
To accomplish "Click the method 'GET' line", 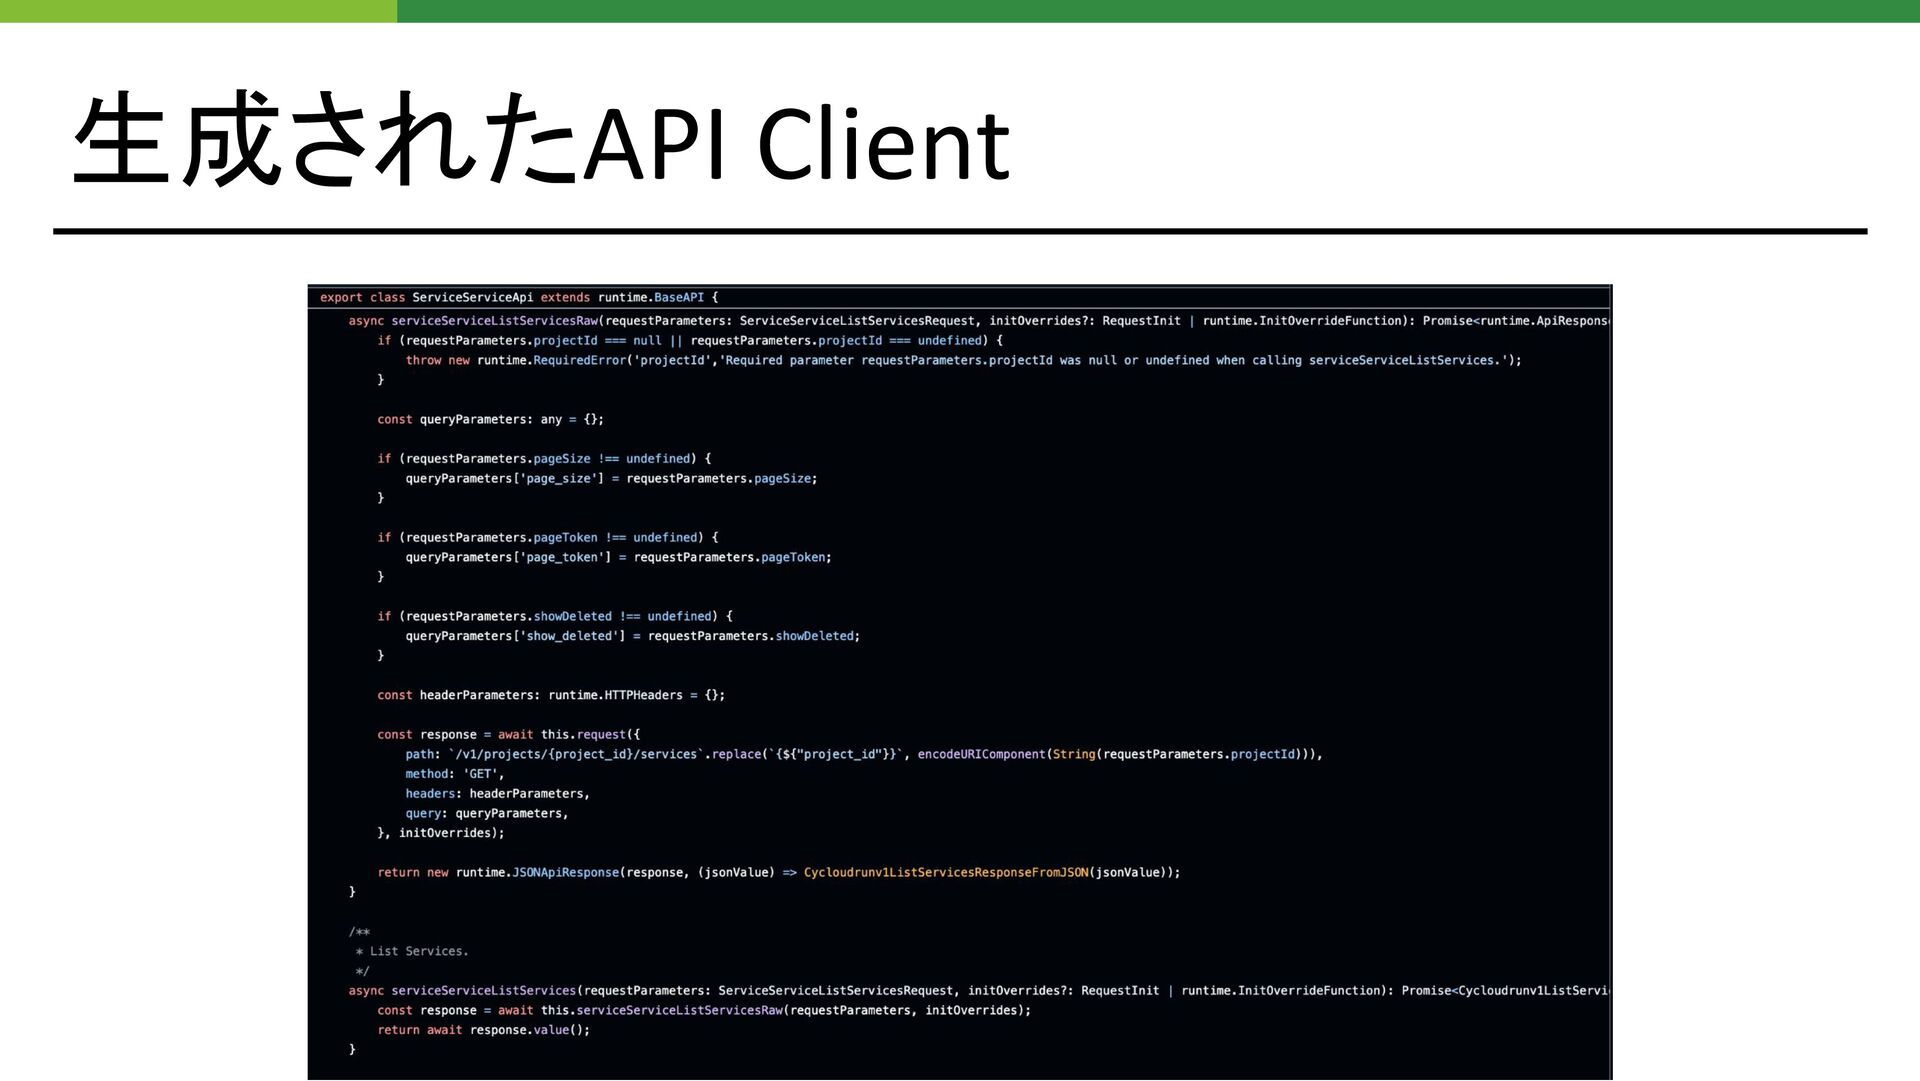I will click(454, 774).
